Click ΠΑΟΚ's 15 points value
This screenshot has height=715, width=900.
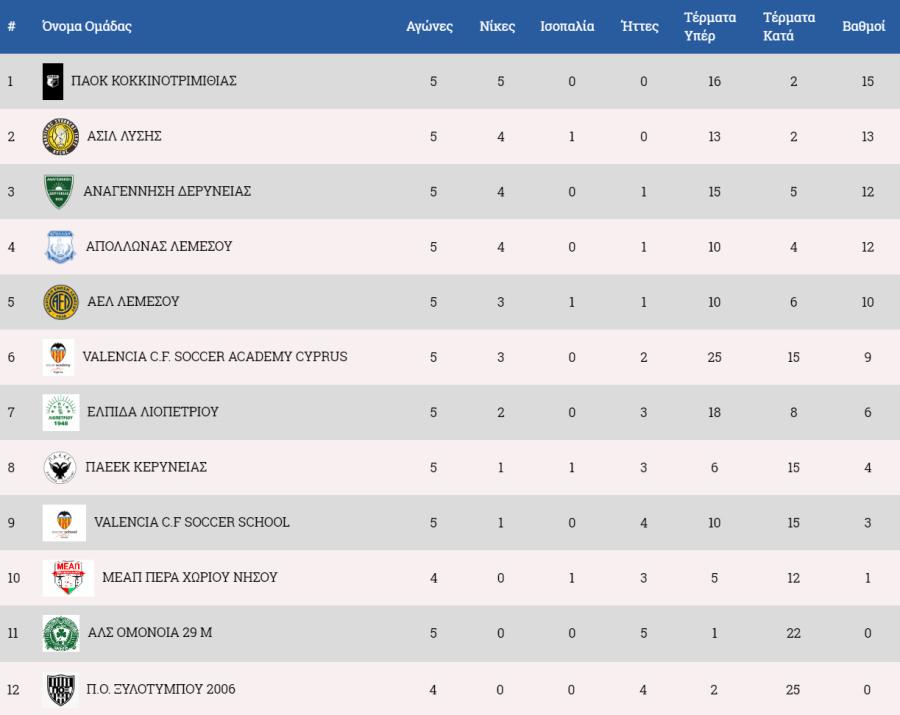[x=867, y=81]
